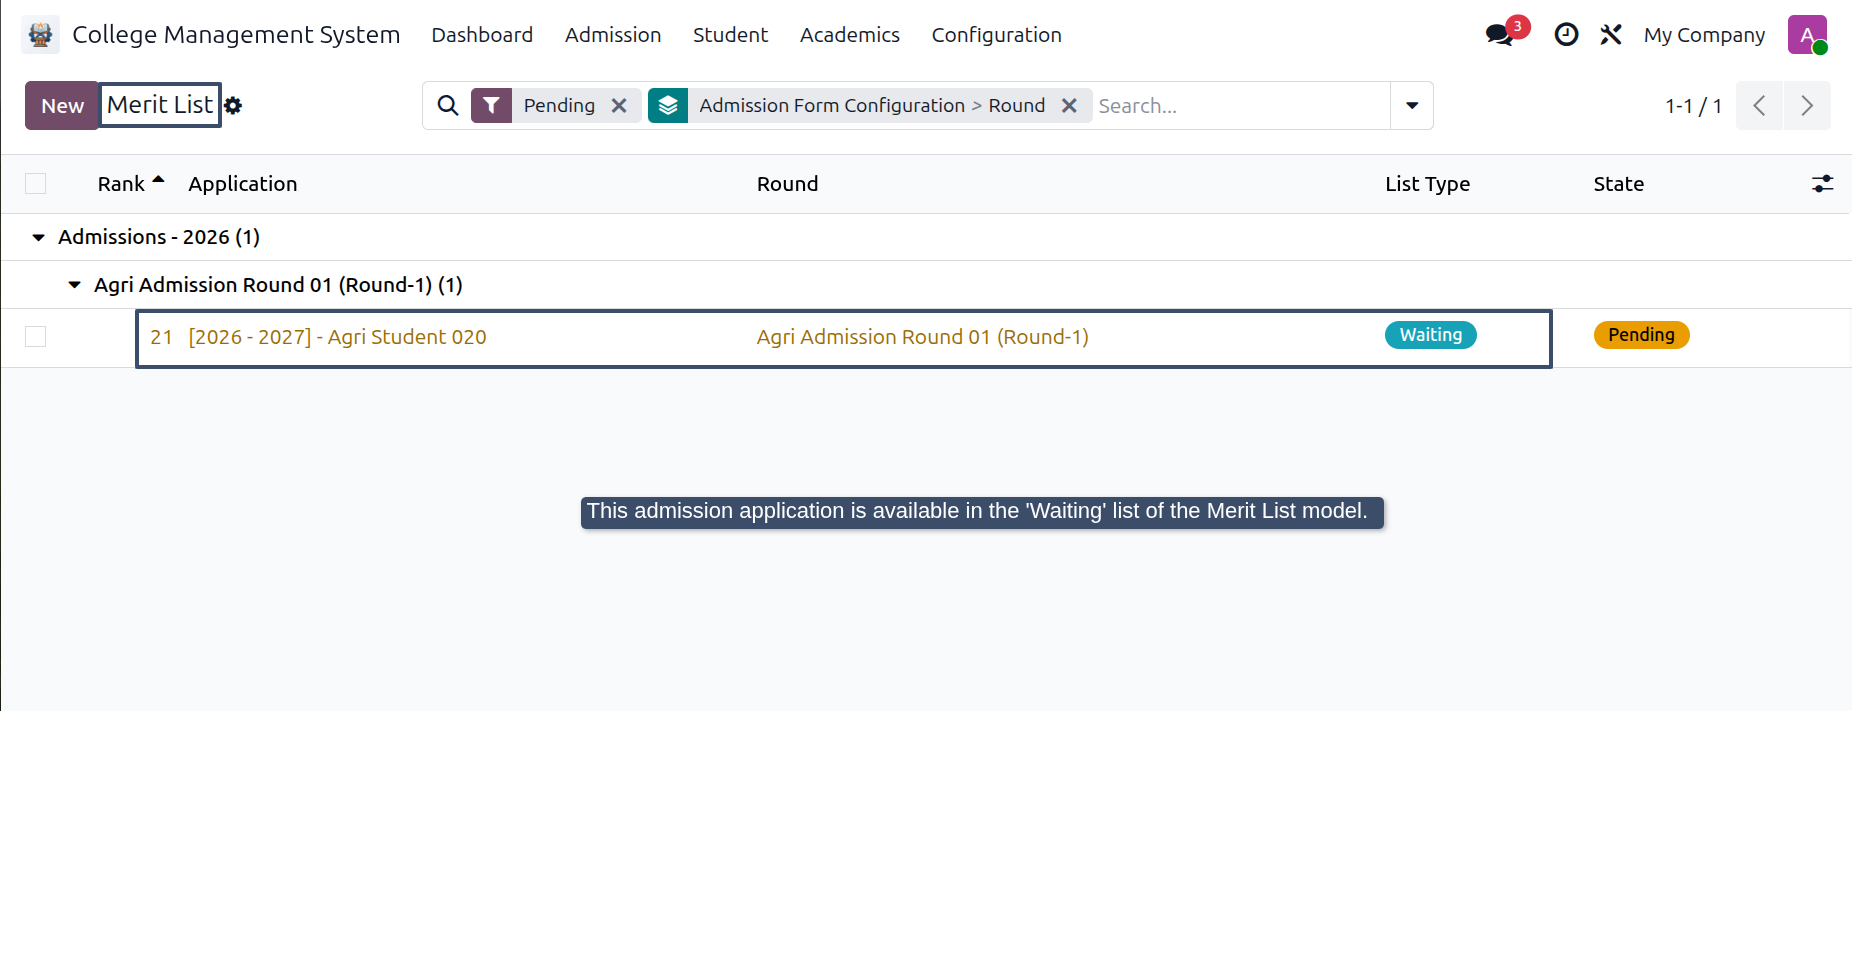Click rank value 21 in the row
Screen dimensions: 1852x960
point(161,337)
